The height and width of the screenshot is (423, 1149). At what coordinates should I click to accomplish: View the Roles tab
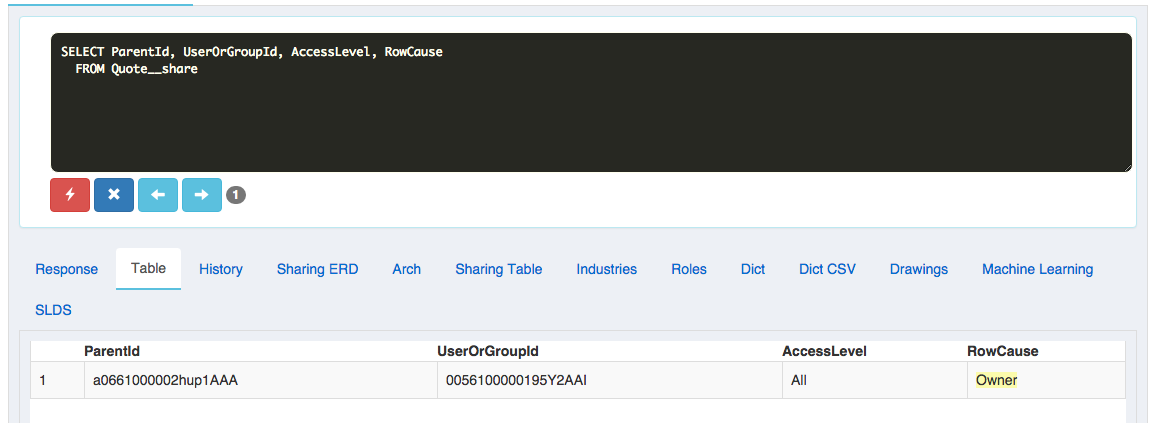pos(689,269)
